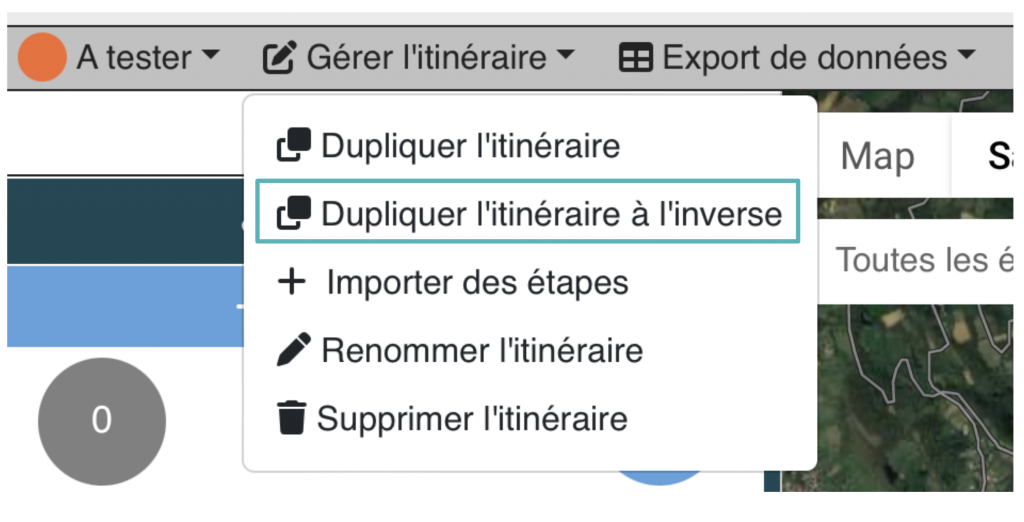The width and height of the screenshot is (1024, 522).
Task: Click the copy icon for Dupliquer à l'inverse
Action: pyautogui.click(x=294, y=213)
